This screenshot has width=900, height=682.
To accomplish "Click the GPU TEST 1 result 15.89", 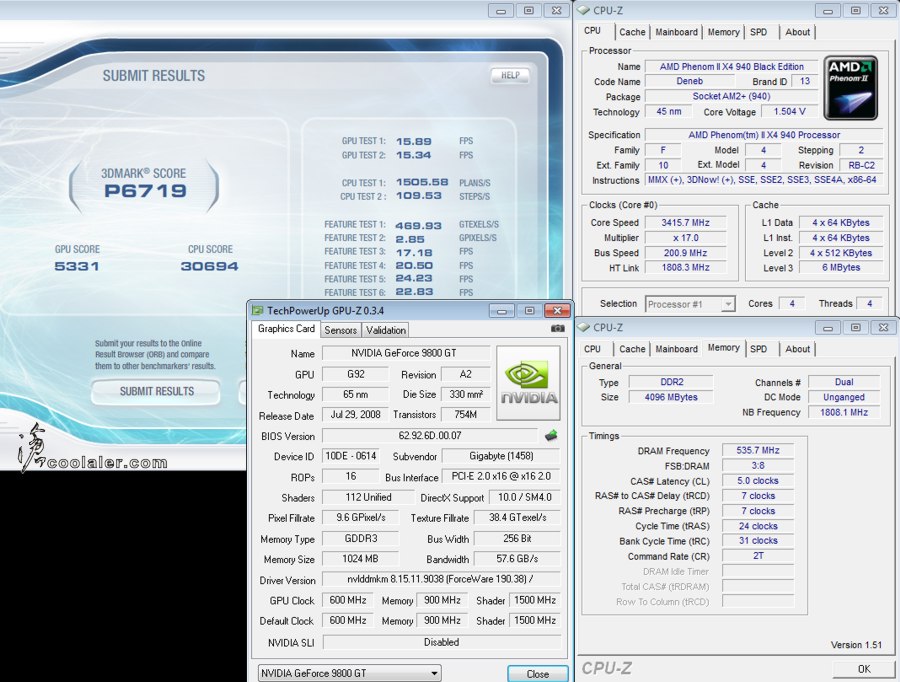I will pyautogui.click(x=413, y=141).
